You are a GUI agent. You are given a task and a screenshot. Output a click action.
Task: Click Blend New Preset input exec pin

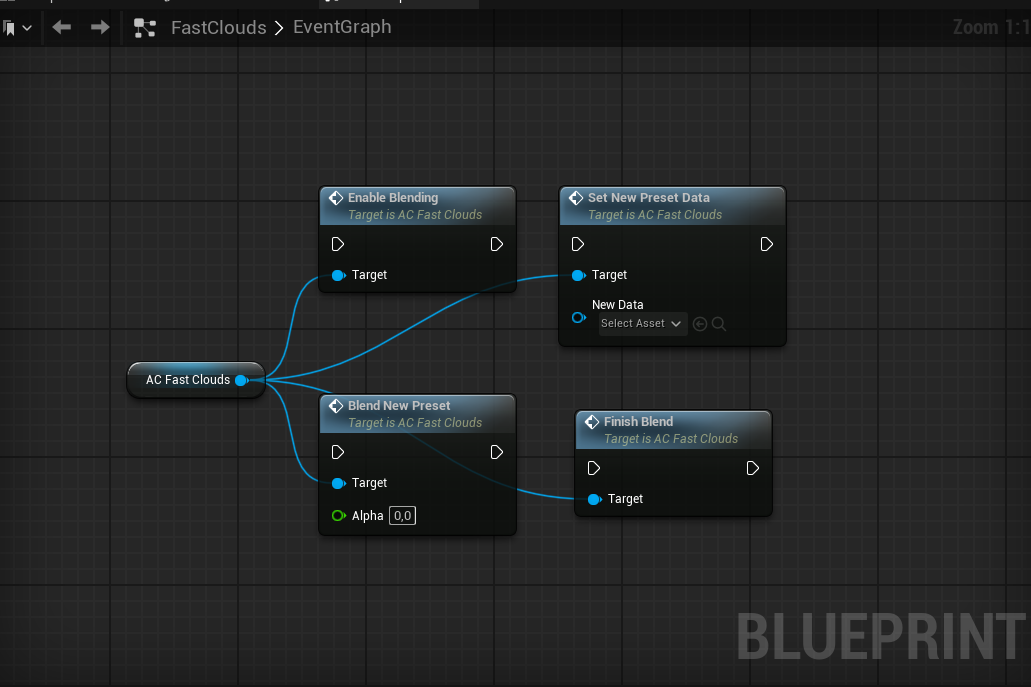pyautogui.click(x=338, y=452)
